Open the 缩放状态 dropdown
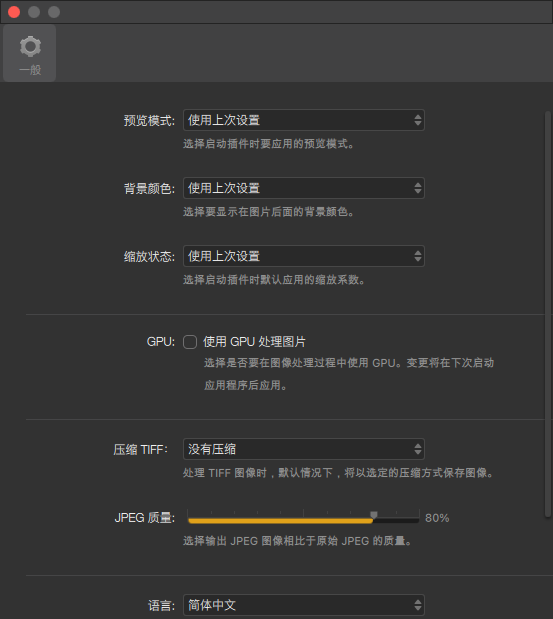553x619 pixels. tap(304, 256)
